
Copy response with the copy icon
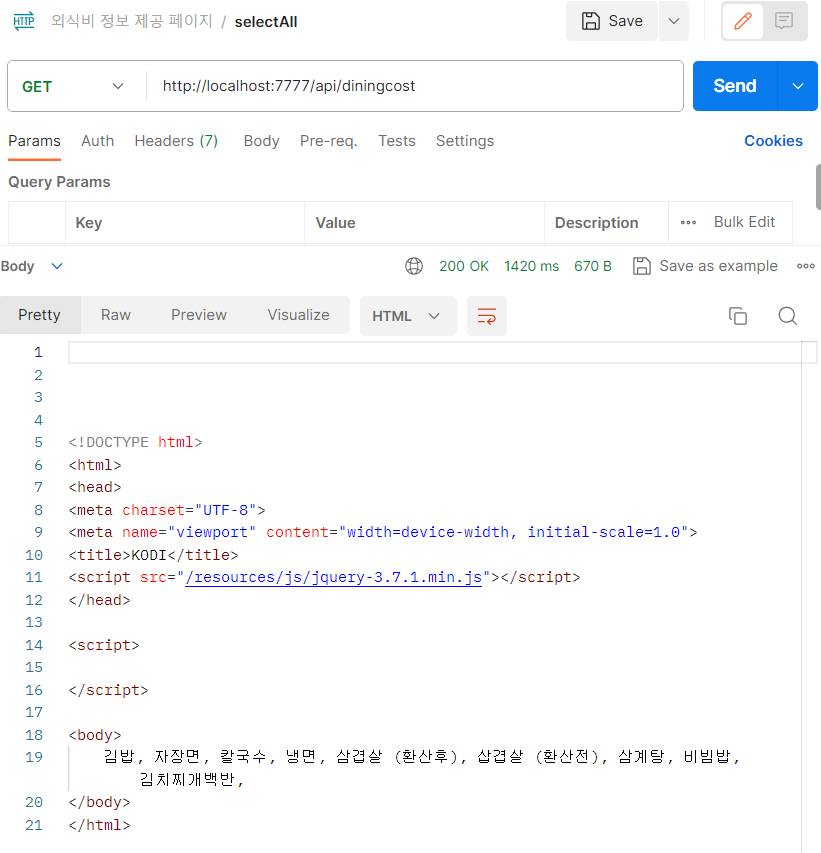tap(738, 316)
